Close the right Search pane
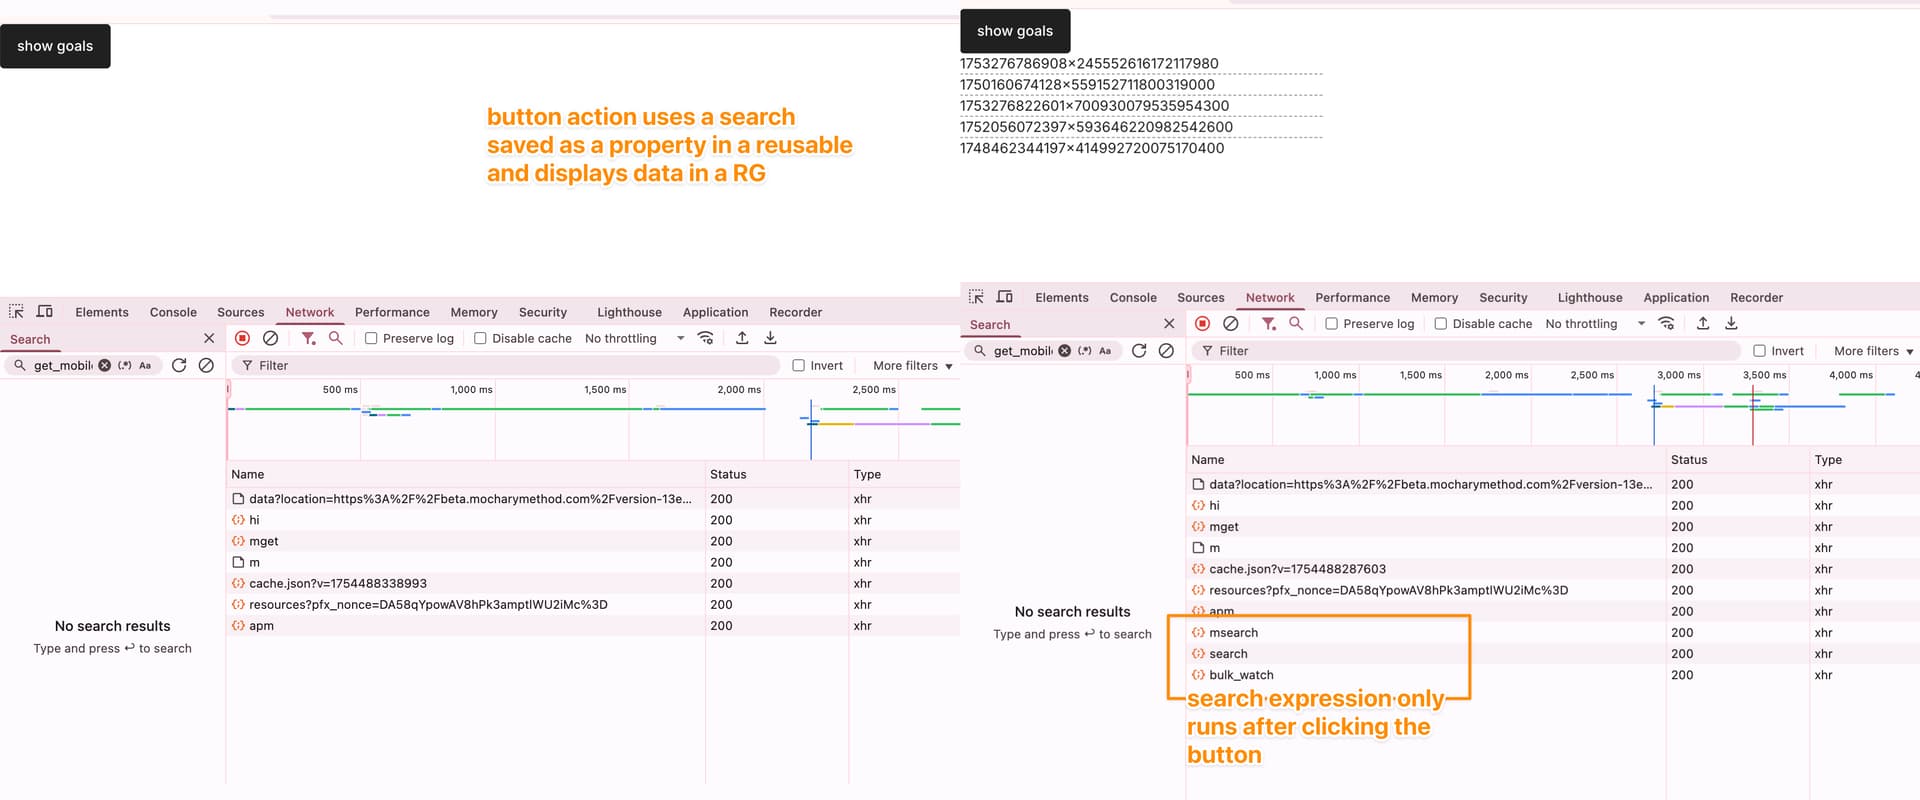This screenshot has width=1920, height=800. [x=1169, y=323]
